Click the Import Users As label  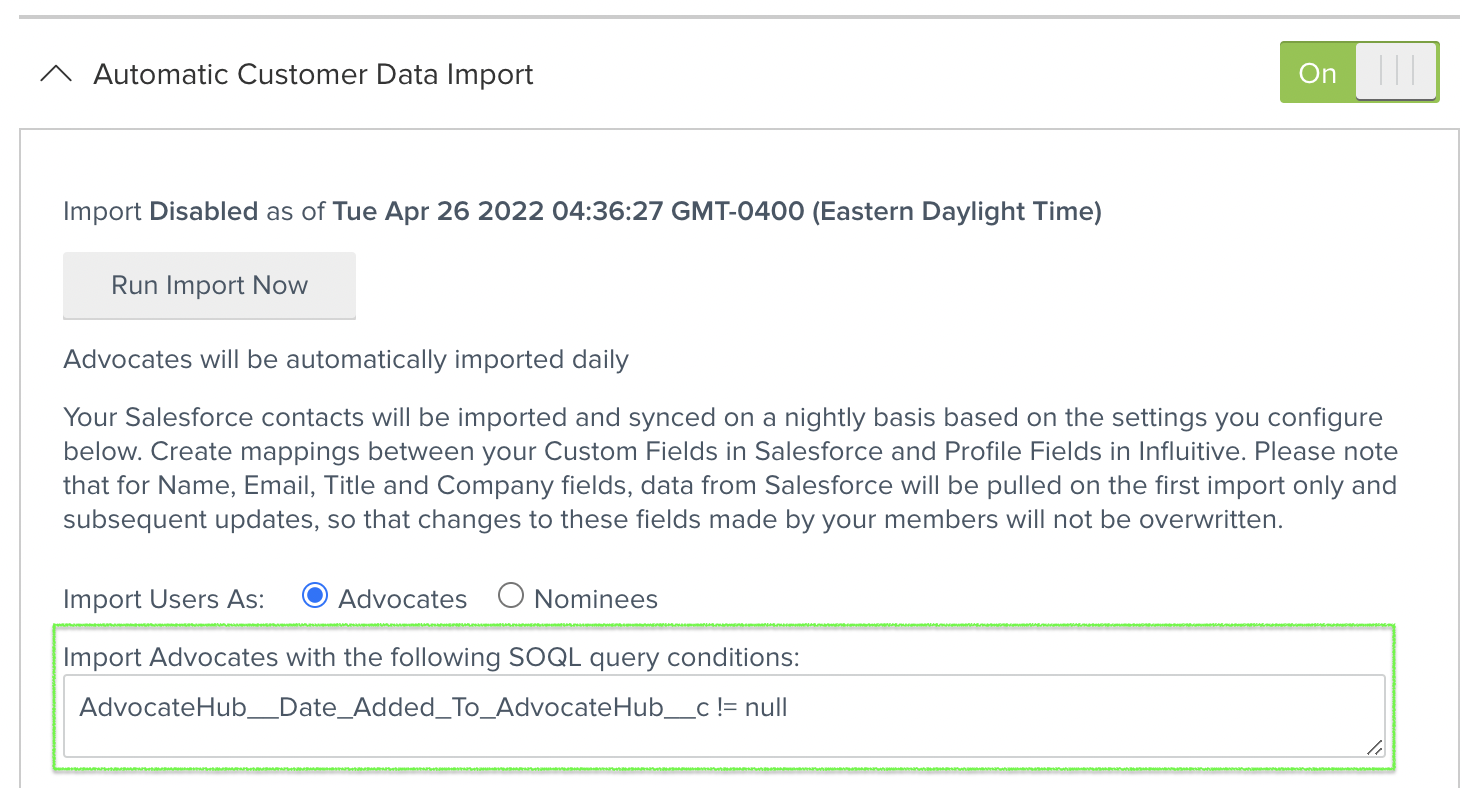point(163,599)
